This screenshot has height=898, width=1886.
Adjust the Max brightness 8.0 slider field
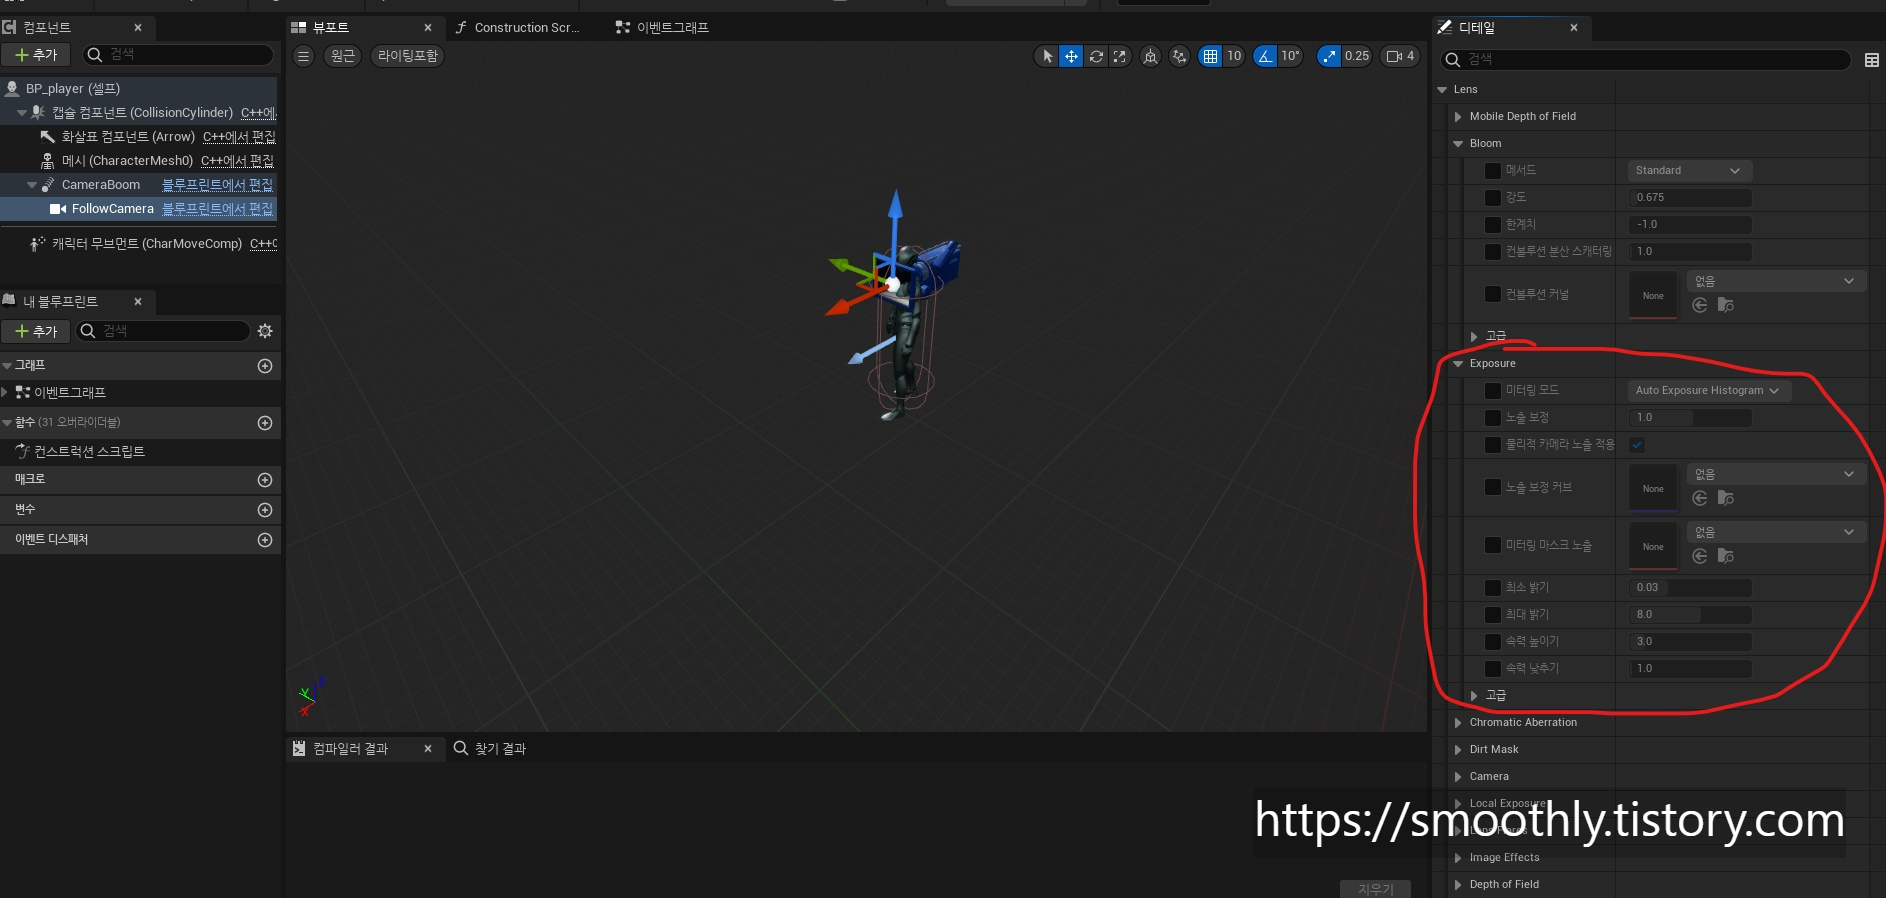pos(1690,615)
